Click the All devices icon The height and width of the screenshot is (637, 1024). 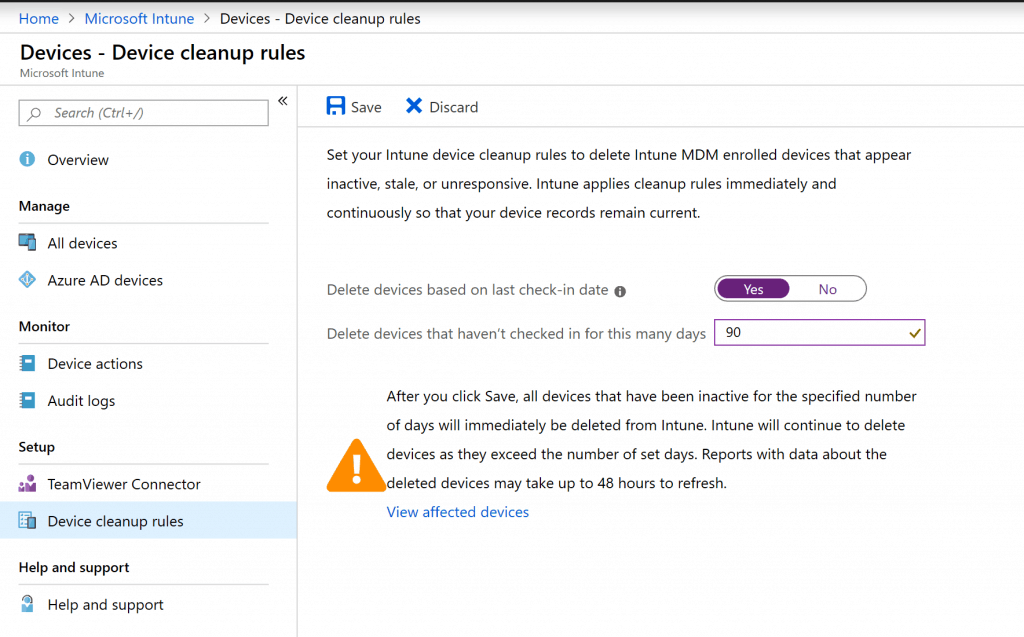point(27,242)
